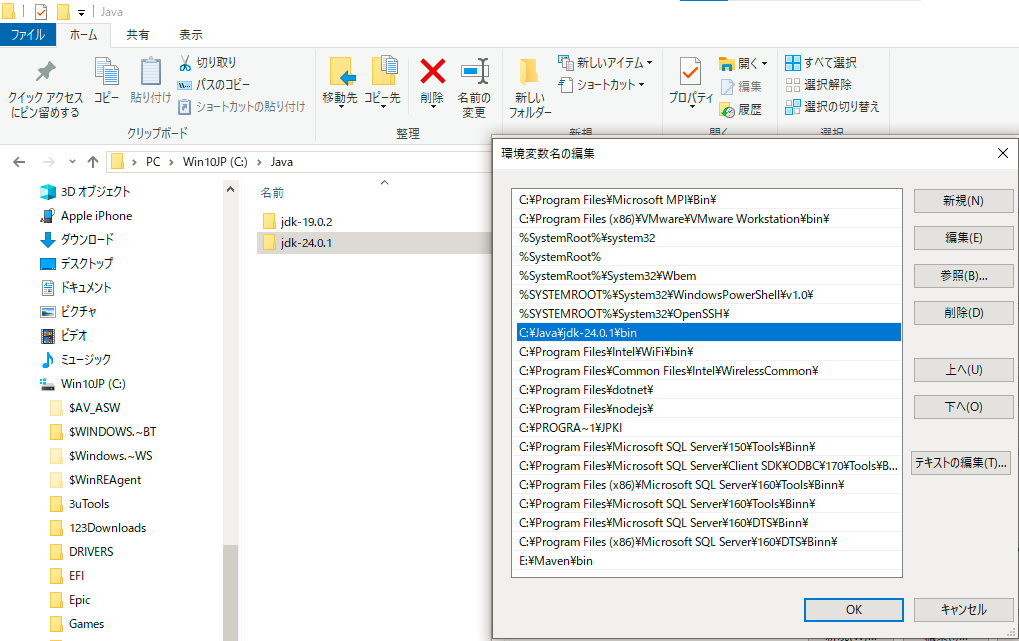
Task: Switch to the ホーム ribbon tab
Action: click(x=84, y=35)
